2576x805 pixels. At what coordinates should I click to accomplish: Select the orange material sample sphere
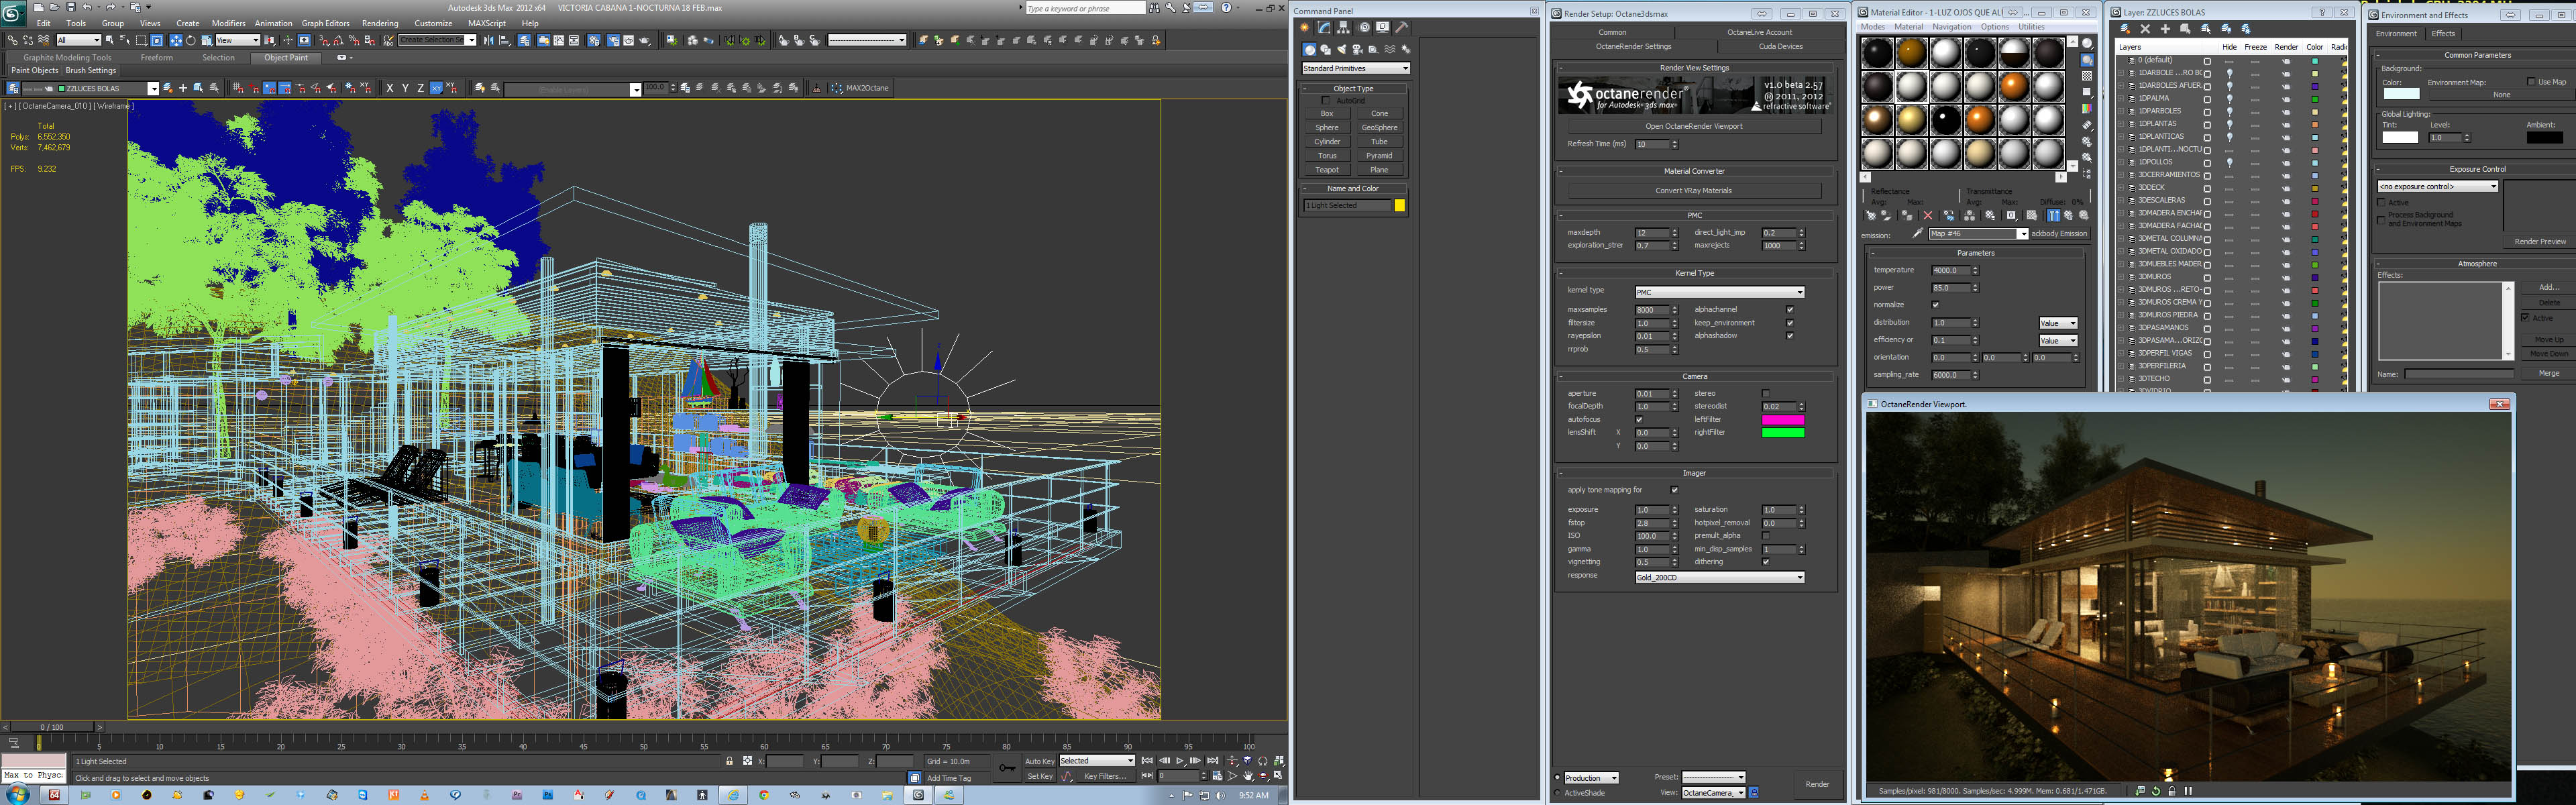2013,87
